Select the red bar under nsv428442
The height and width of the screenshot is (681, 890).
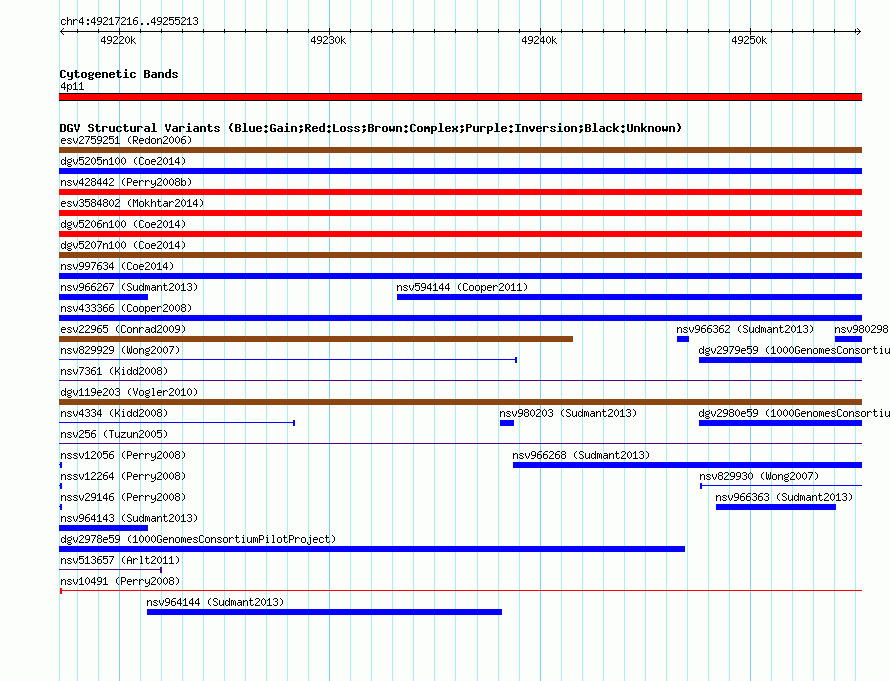tap(460, 192)
